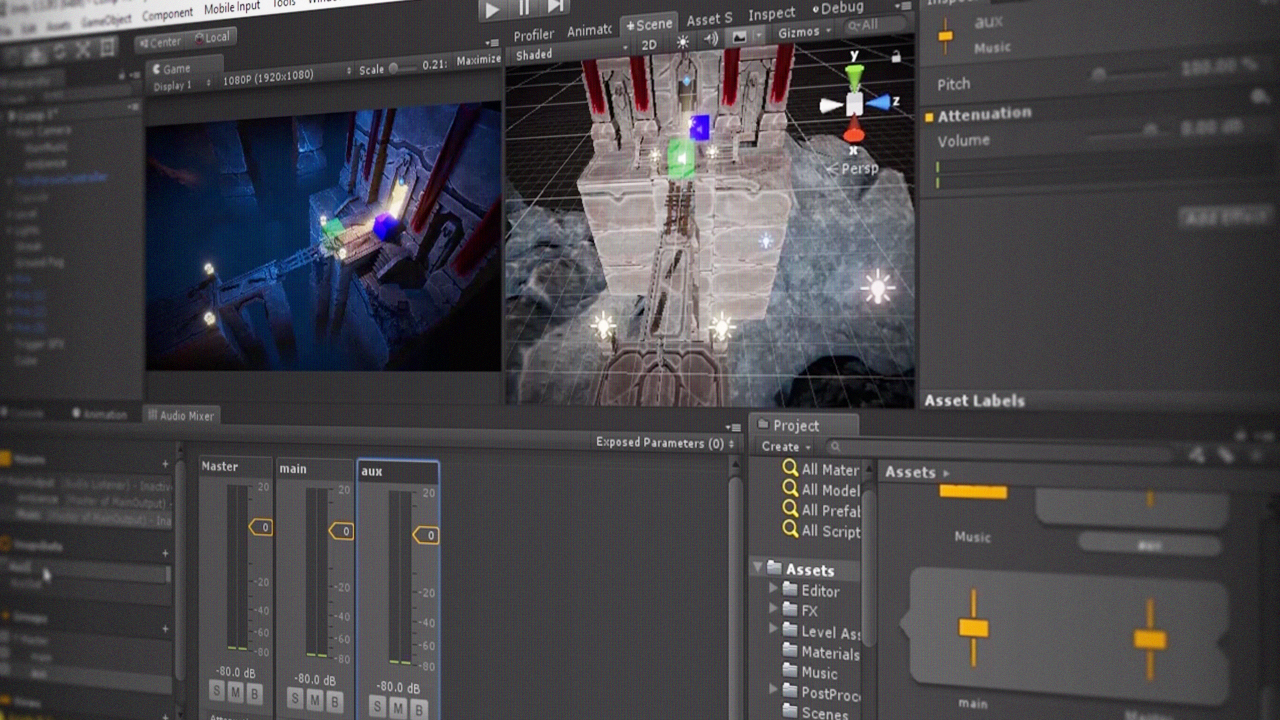Click the Play button to enter play mode

point(491,11)
